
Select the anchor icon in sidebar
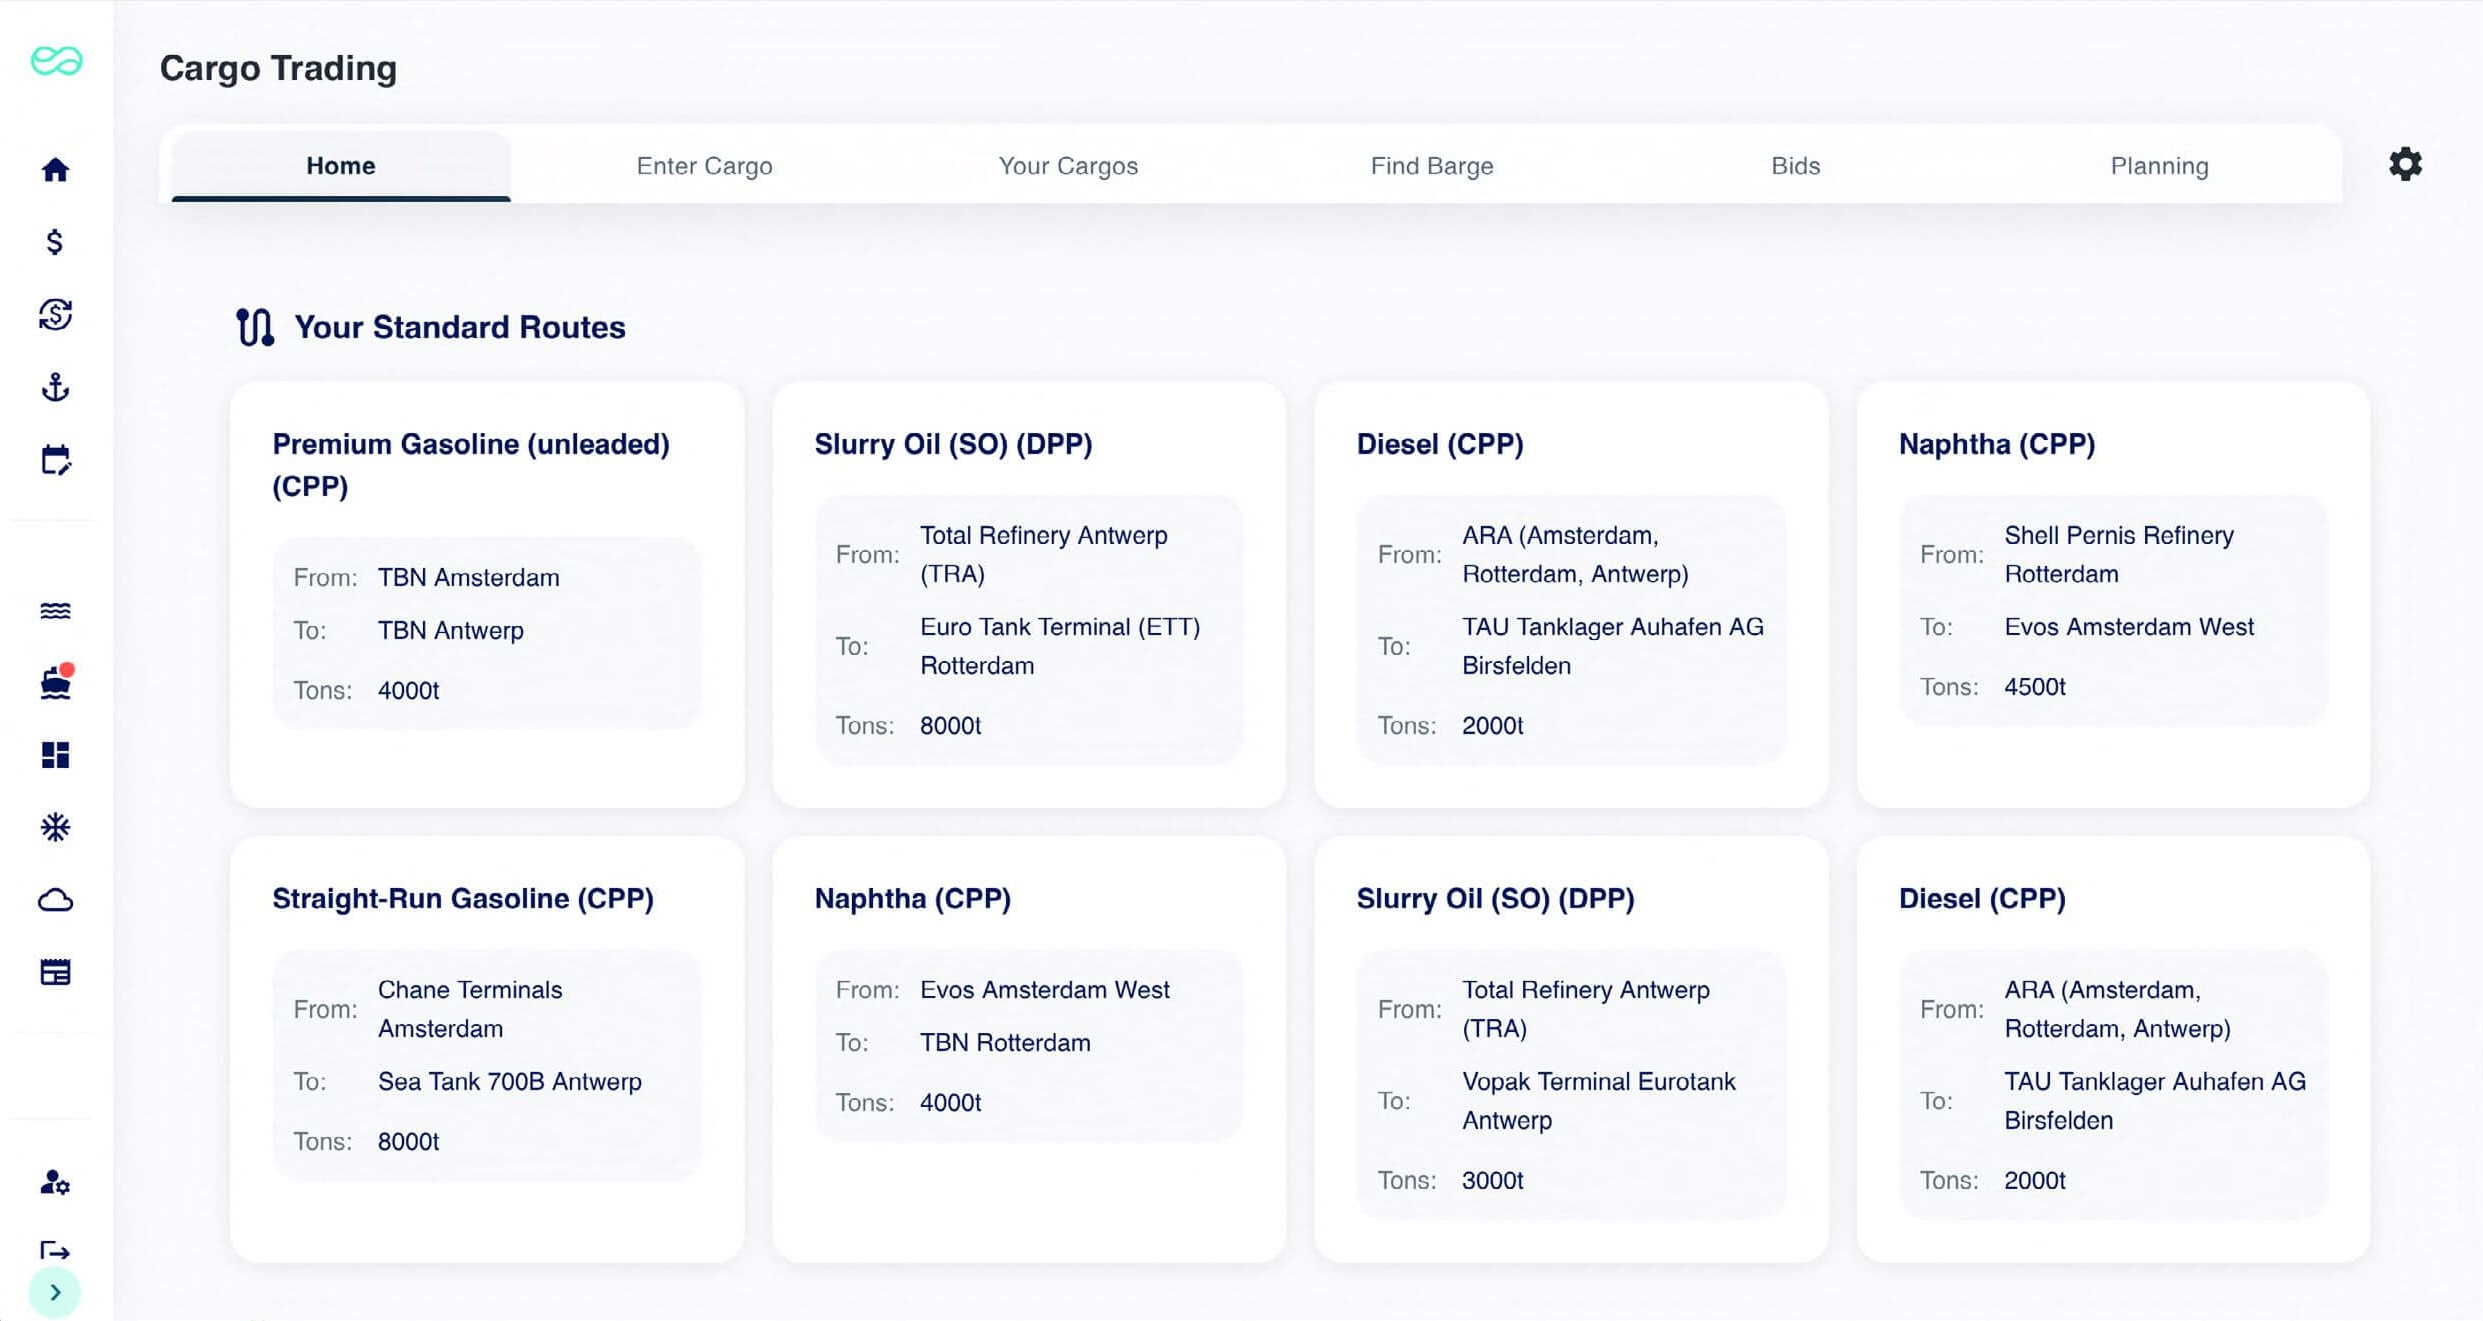point(55,387)
